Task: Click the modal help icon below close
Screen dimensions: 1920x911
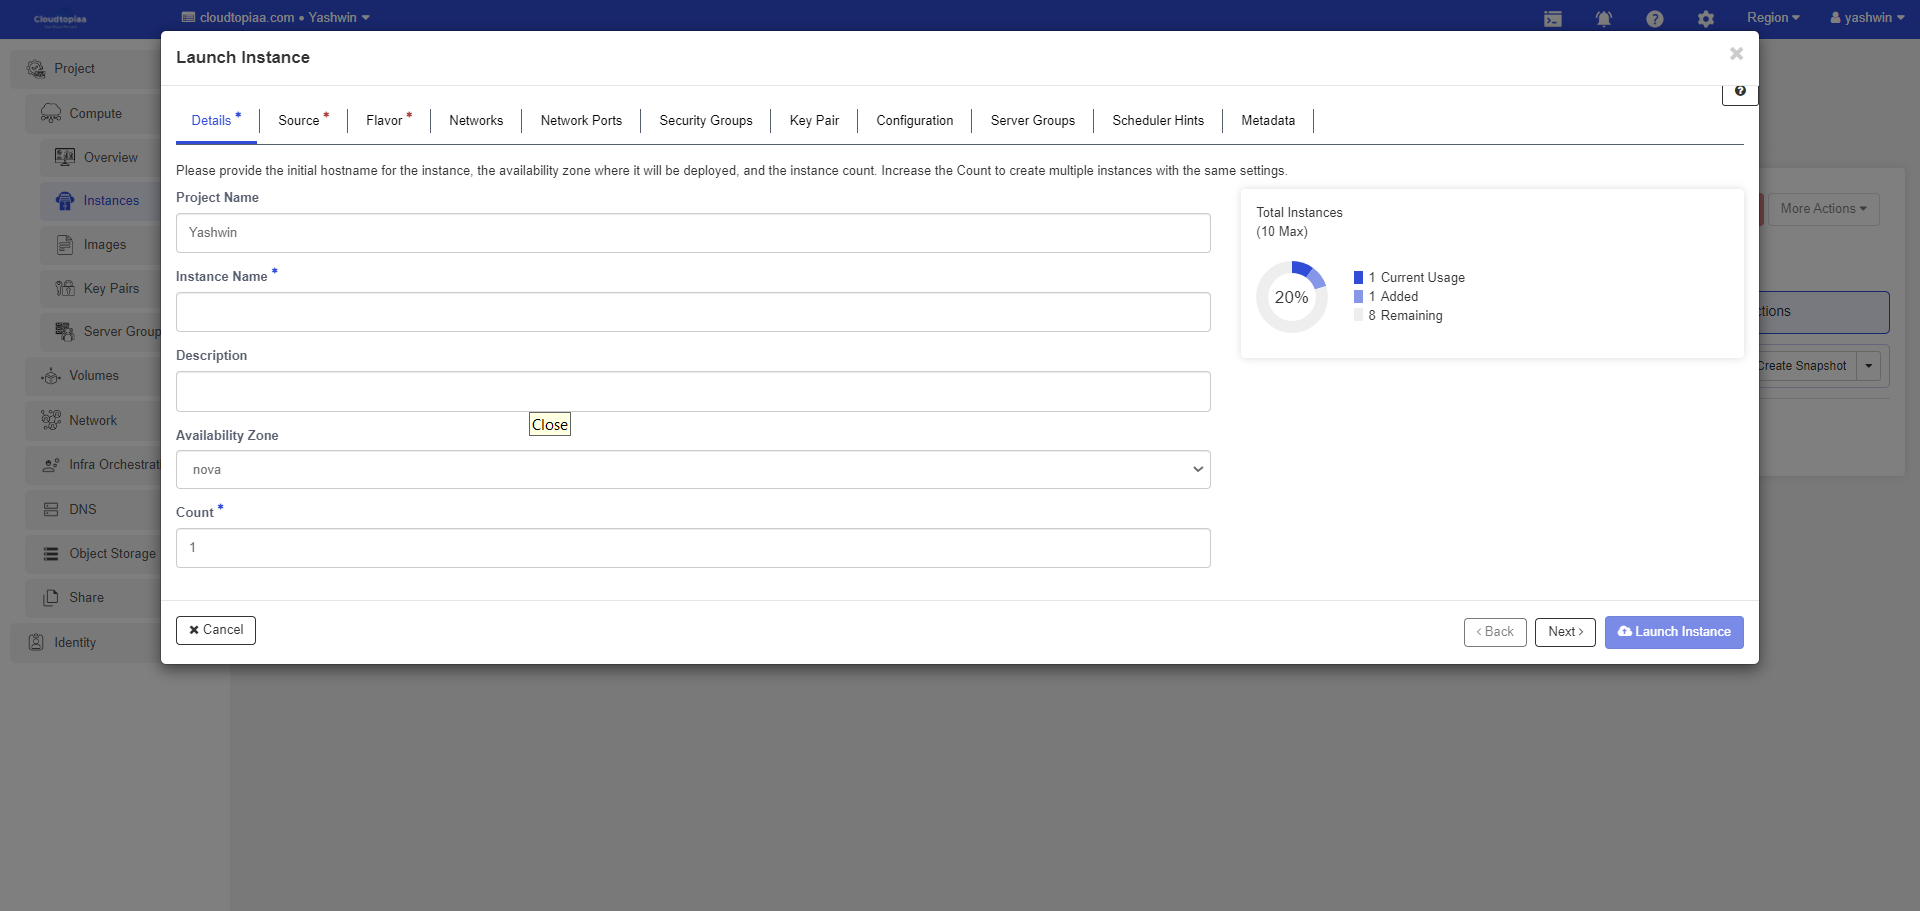Action: (1739, 92)
